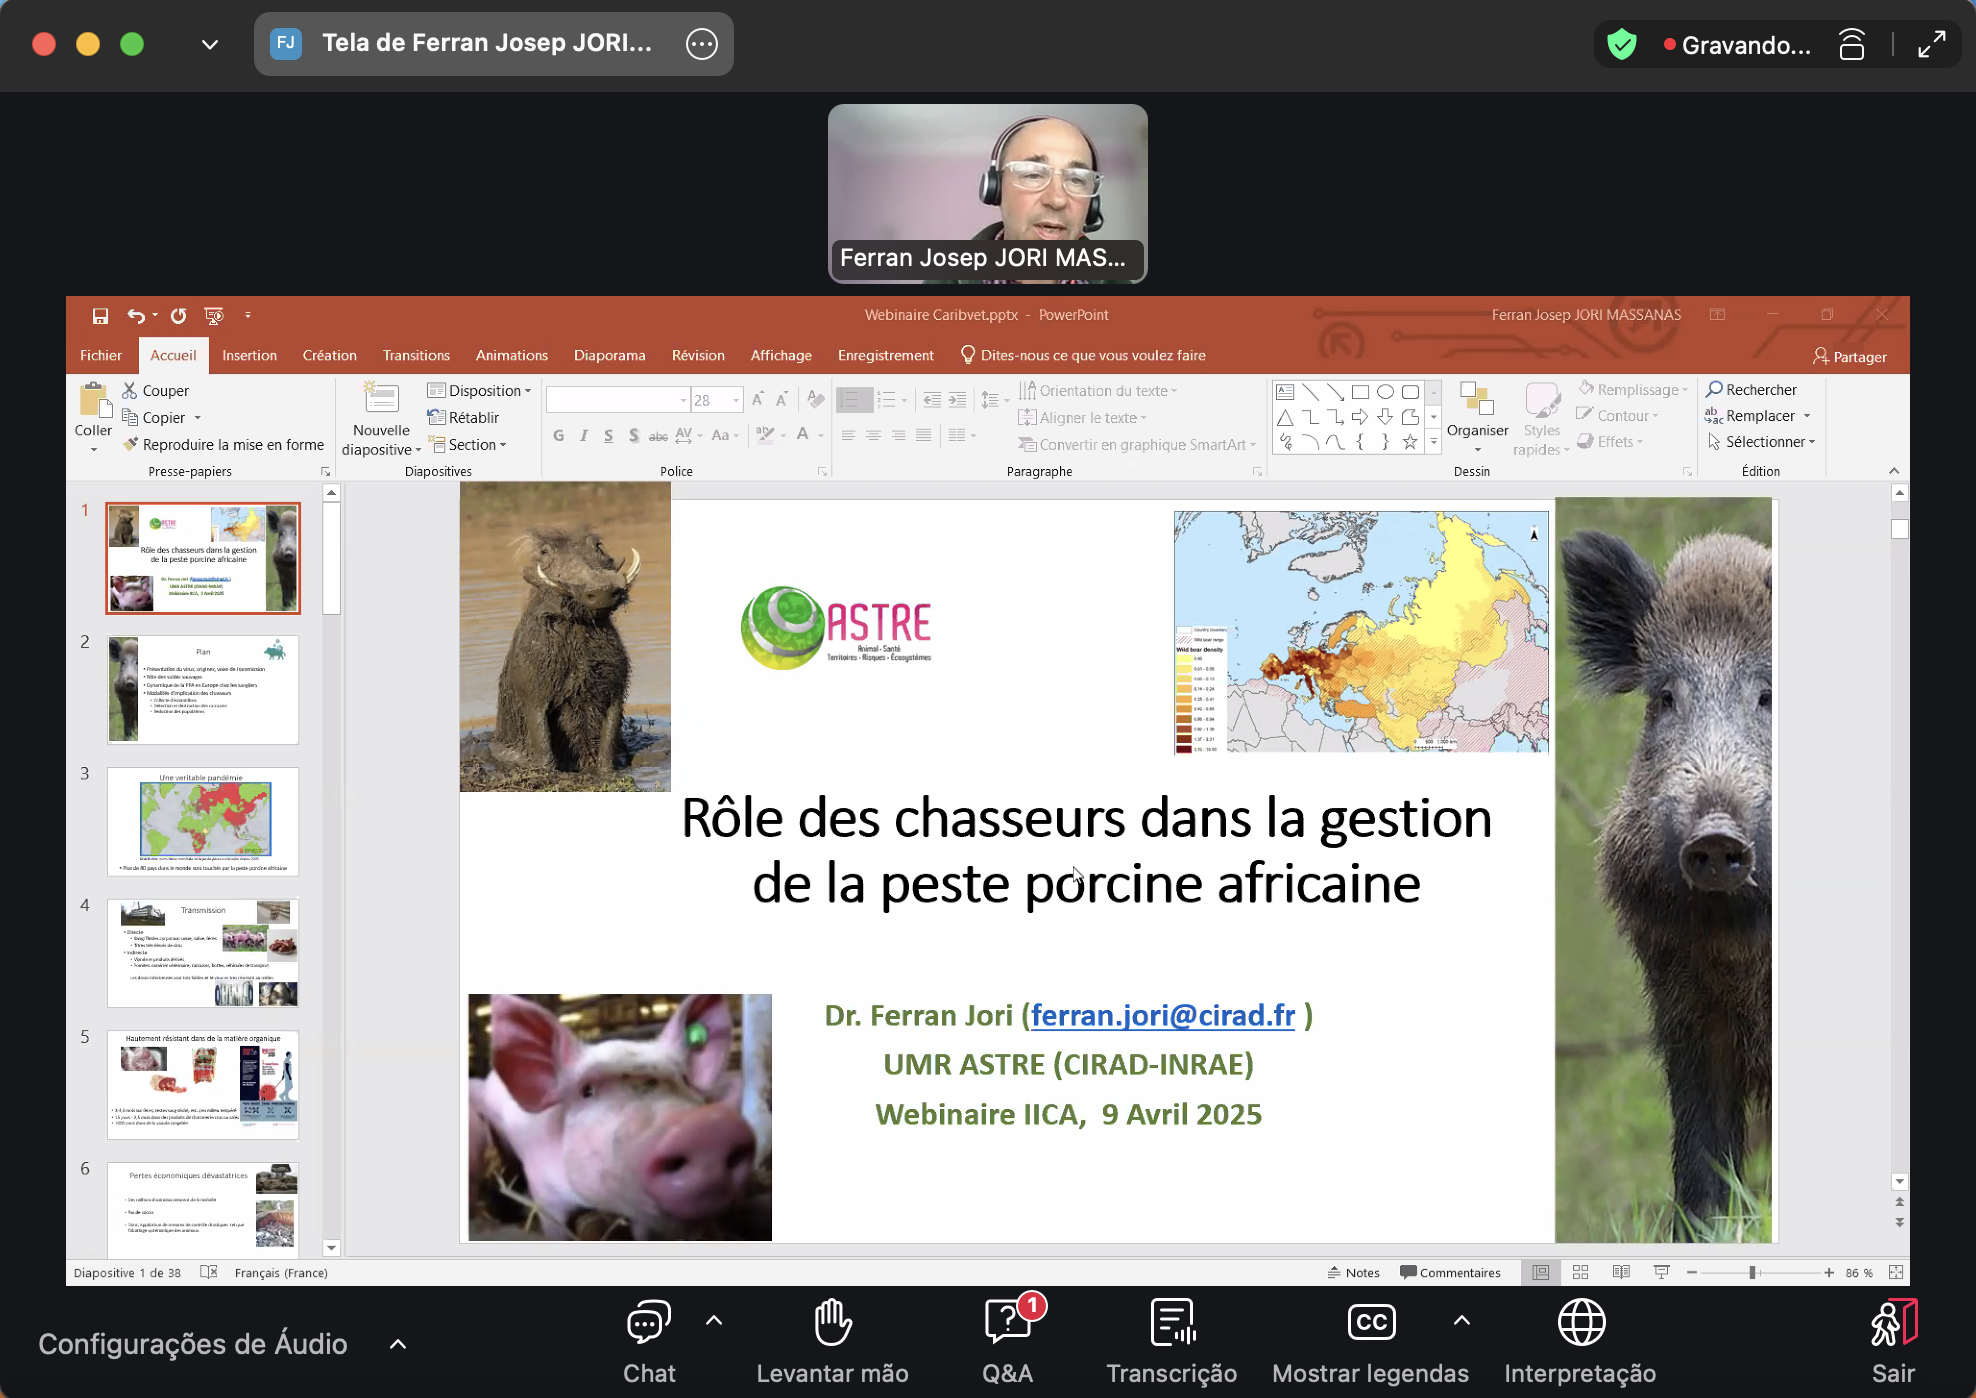Open the Diaporama ribbon tab
The height and width of the screenshot is (1398, 1976).
click(x=609, y=355)
